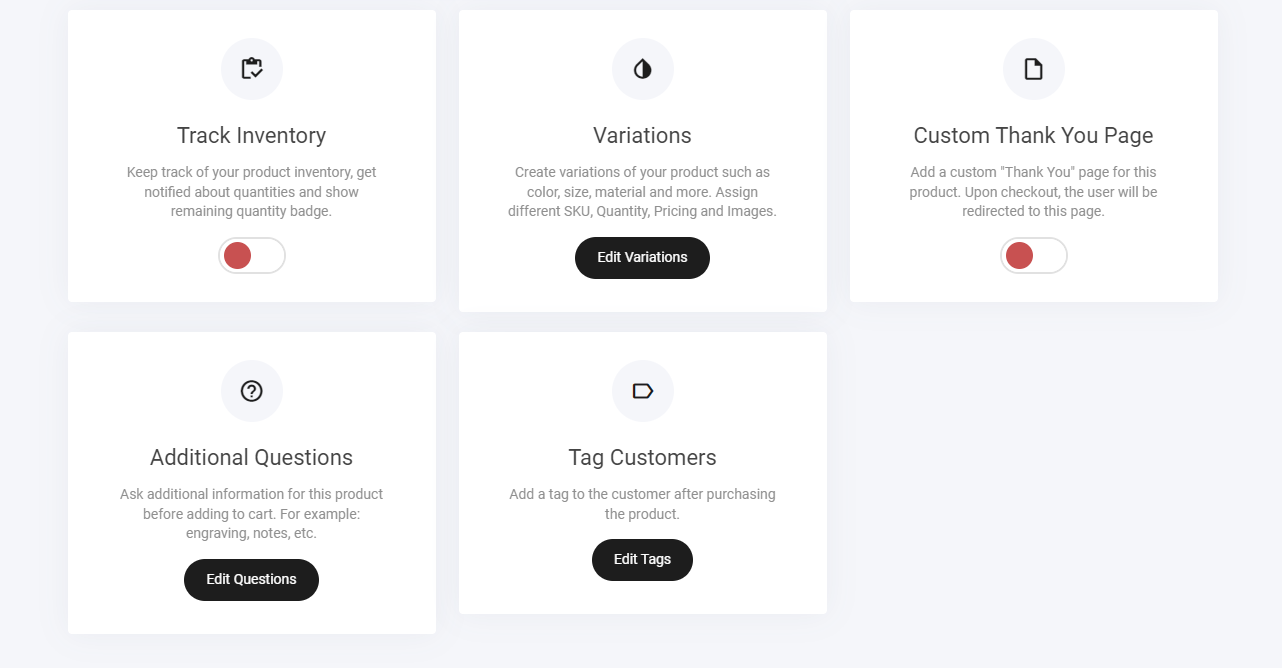Turn on the Custom Thank You Page switch
This screenshot has width=1282, height=668.
pos(1034,256)
